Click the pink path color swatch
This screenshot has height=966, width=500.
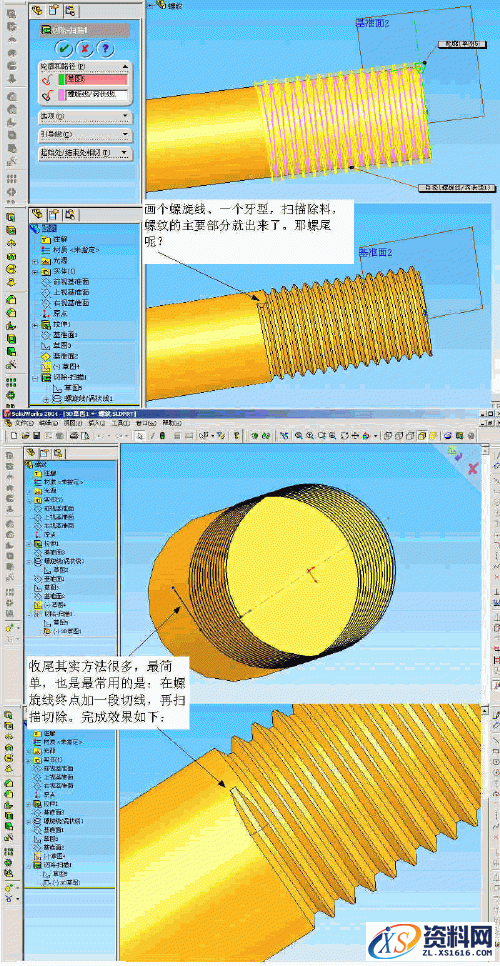pos(62,95)
